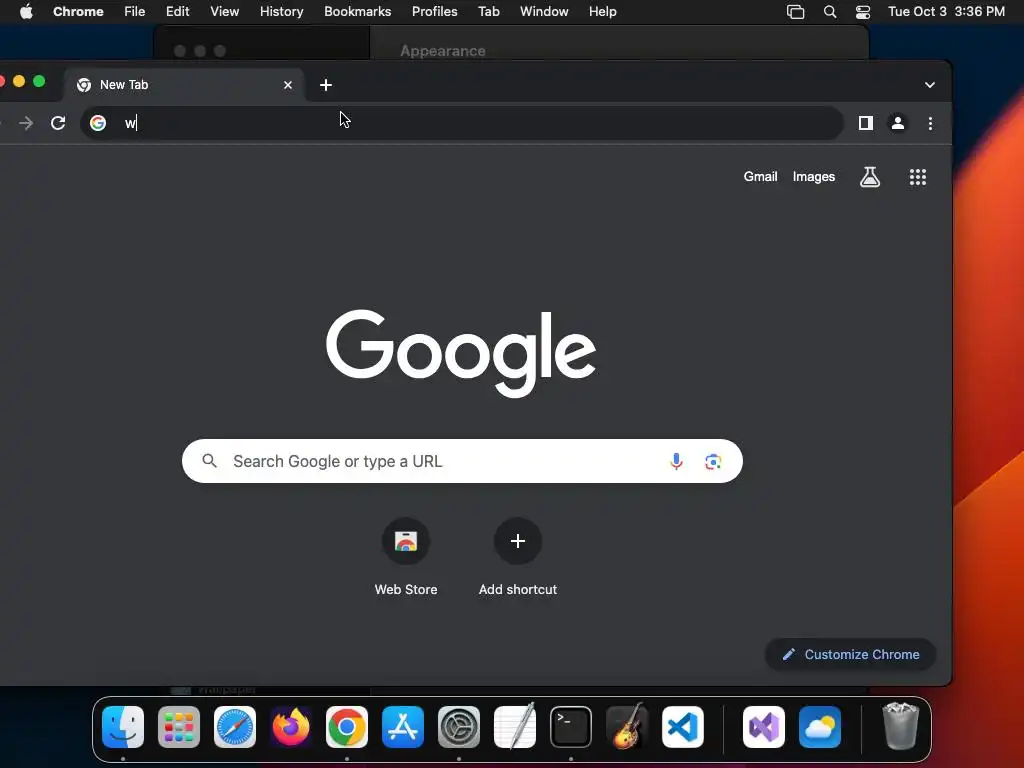Viewport: 1024px width, 768px height.
Task: Open Search Labs flask icon
Action: point(870,177)
